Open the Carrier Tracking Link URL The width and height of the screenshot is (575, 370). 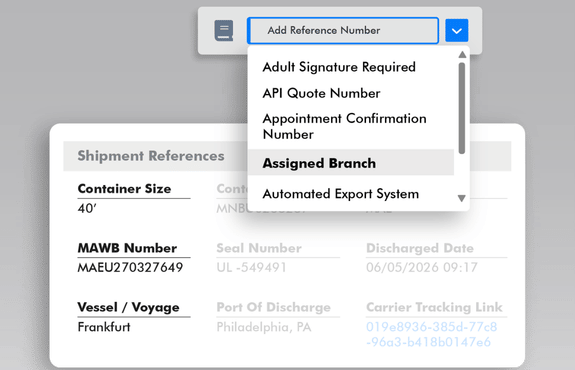point(432,334)
